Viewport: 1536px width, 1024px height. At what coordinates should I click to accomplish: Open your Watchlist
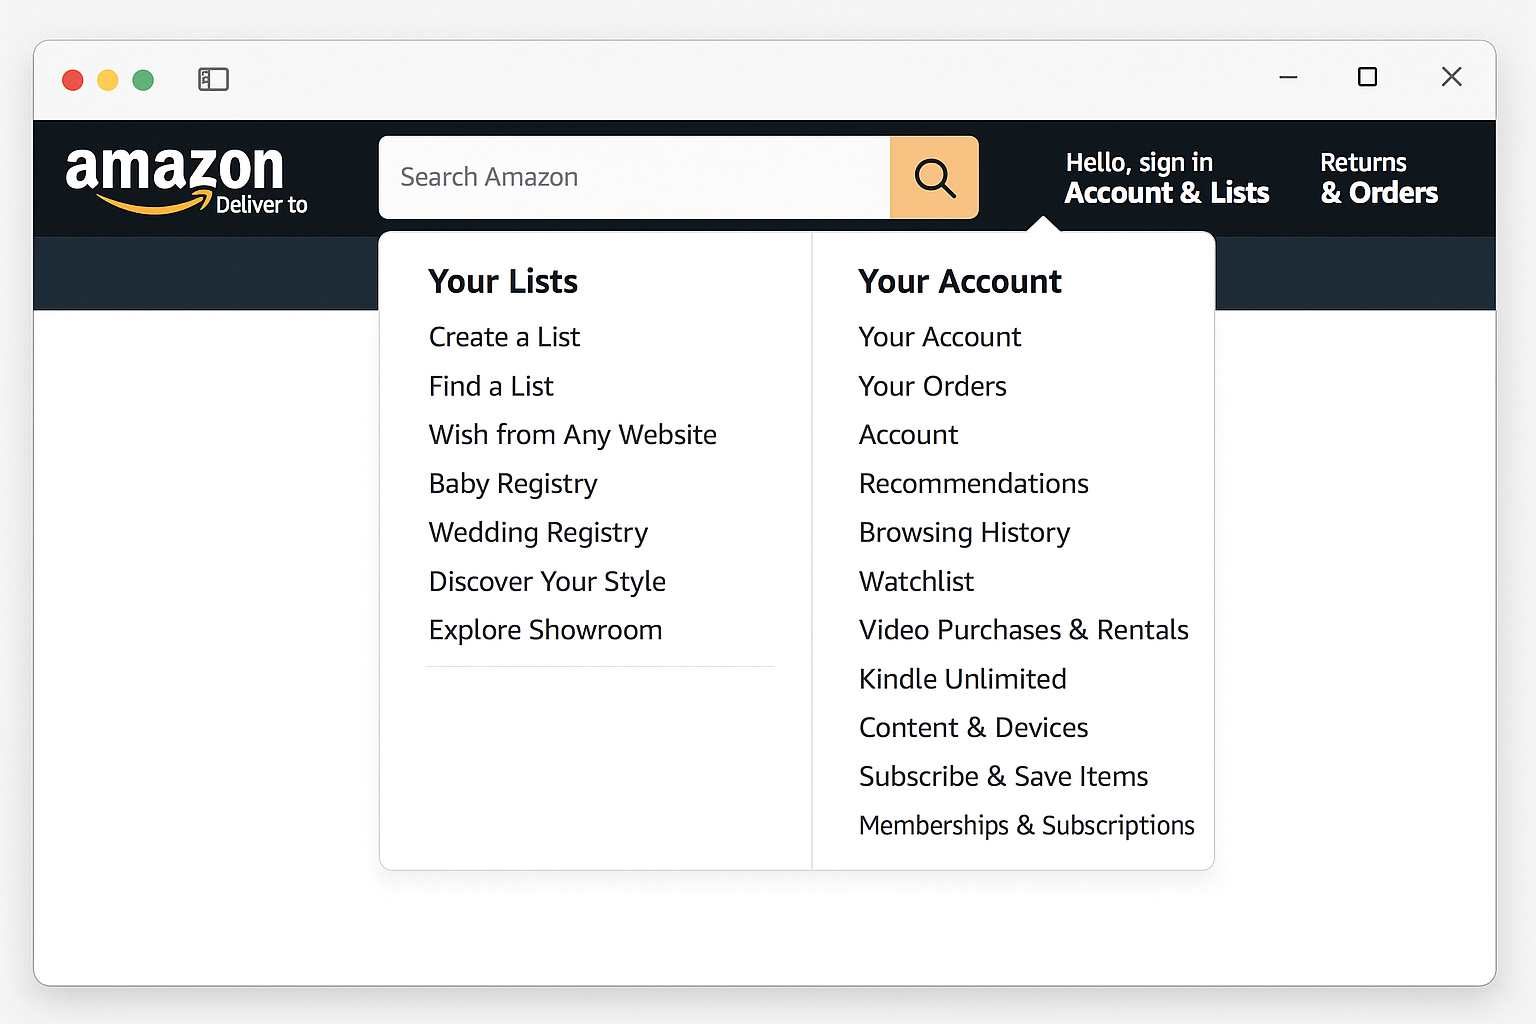click(915, 581)
